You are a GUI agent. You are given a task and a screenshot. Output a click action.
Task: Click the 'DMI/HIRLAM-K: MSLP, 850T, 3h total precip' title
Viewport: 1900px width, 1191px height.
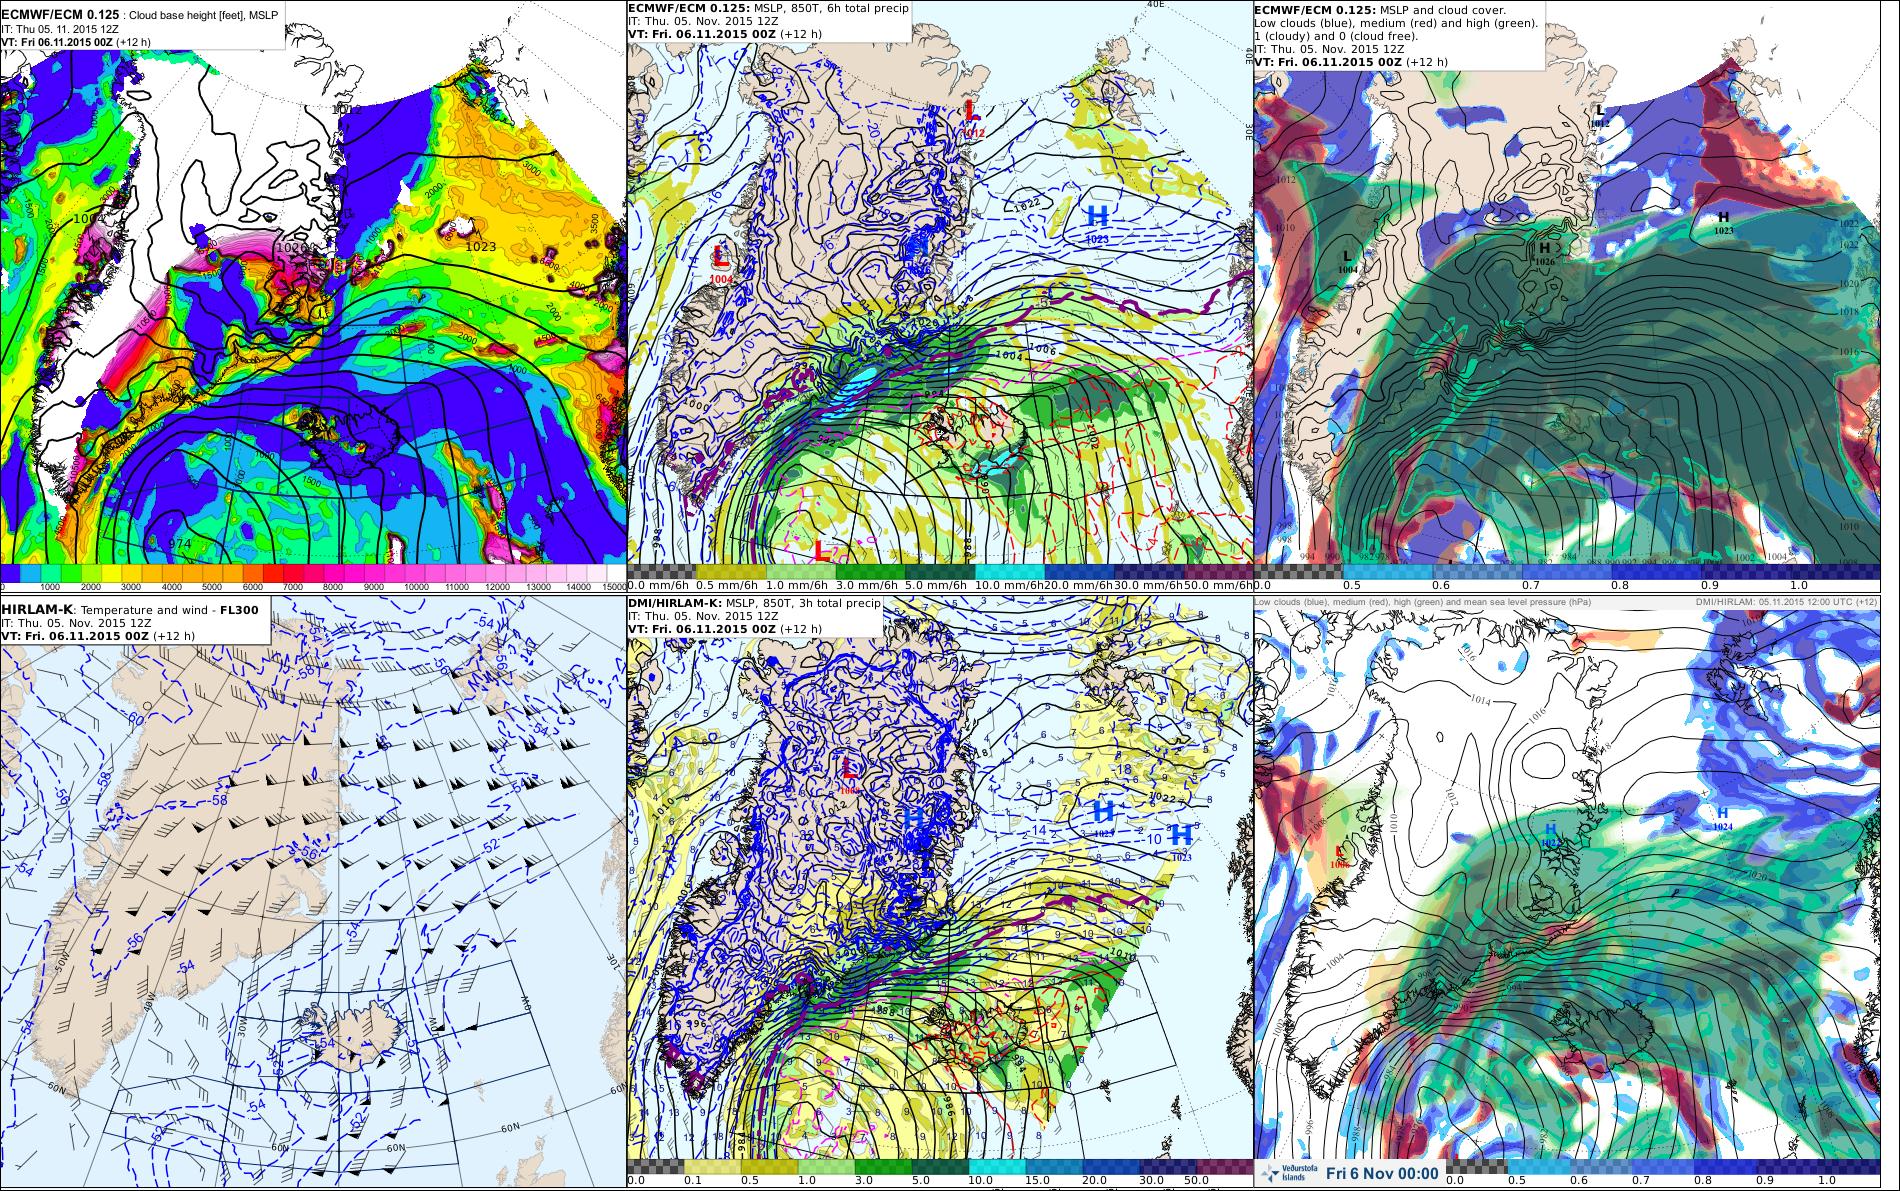754,604
